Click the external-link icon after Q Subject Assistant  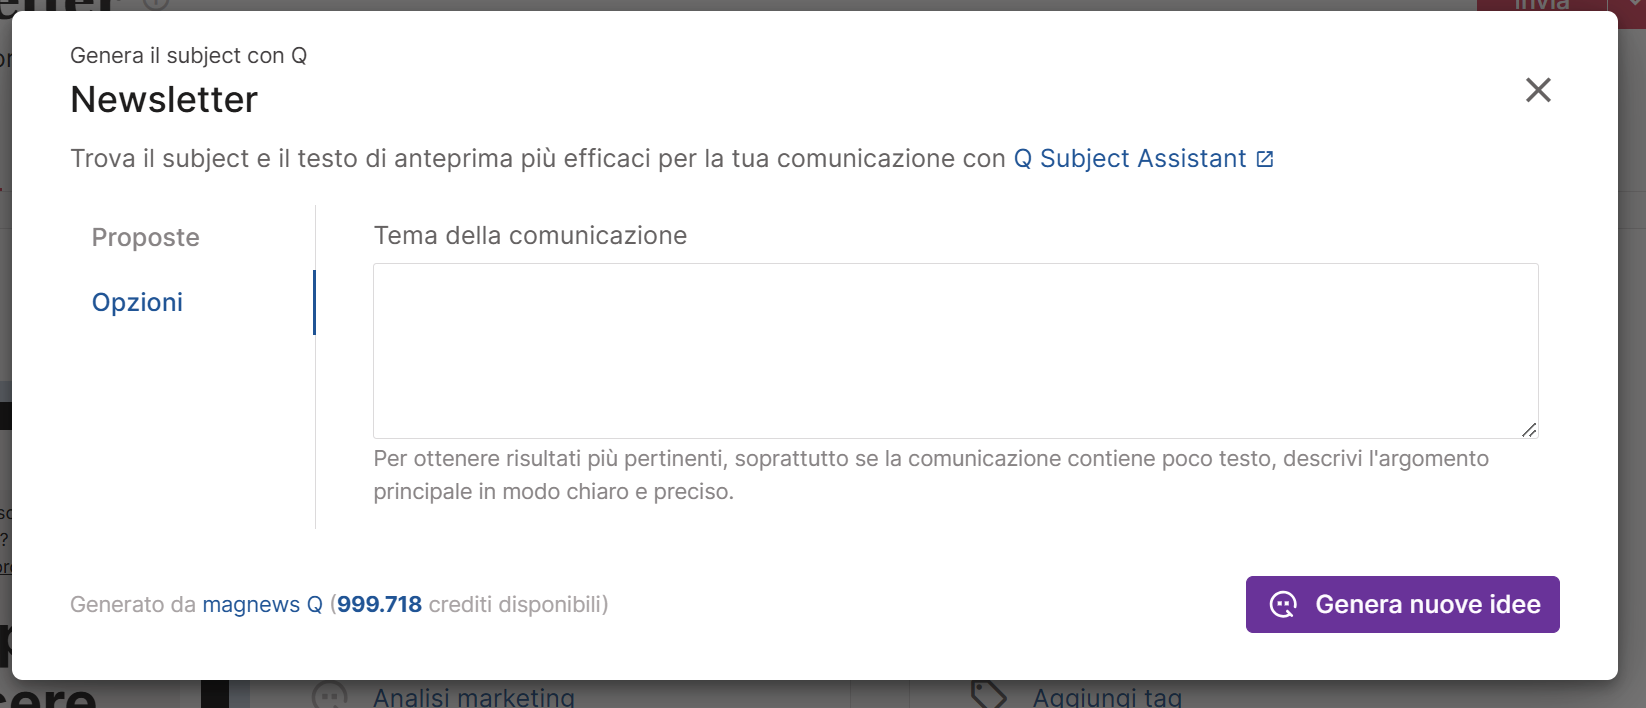point(1265,159)
